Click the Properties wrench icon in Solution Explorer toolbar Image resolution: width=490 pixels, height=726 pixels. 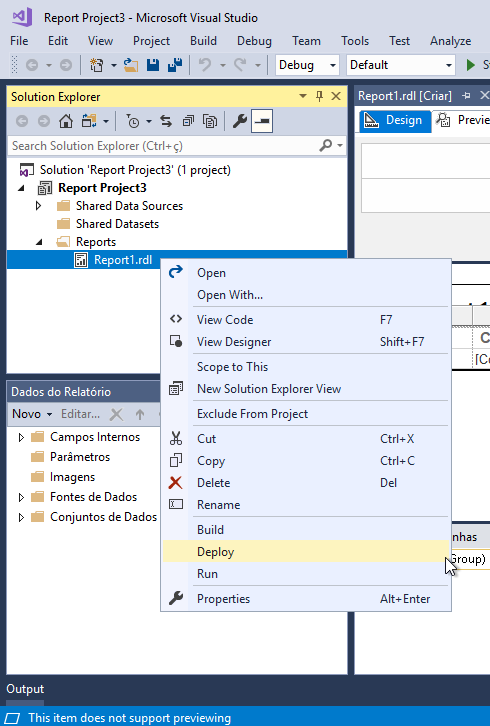click(239, 121)
